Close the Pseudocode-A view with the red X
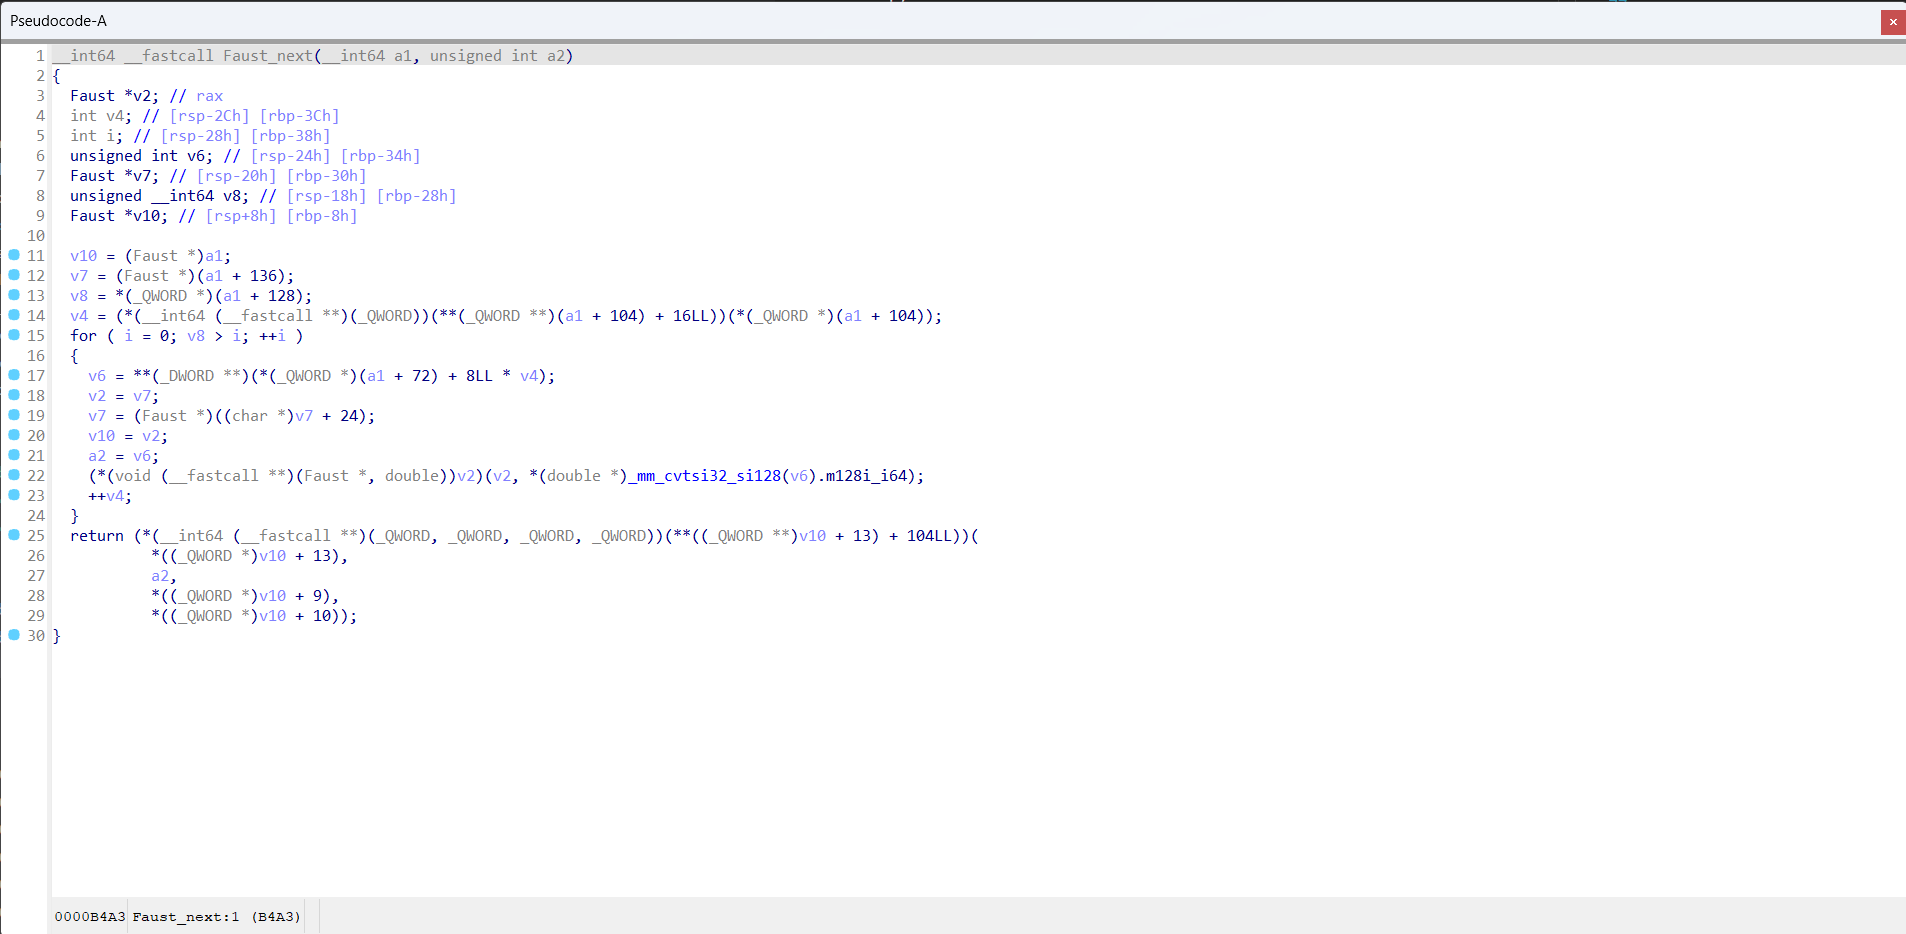The width and height of the screenshot is (1906, 934). click(1893, 21)
